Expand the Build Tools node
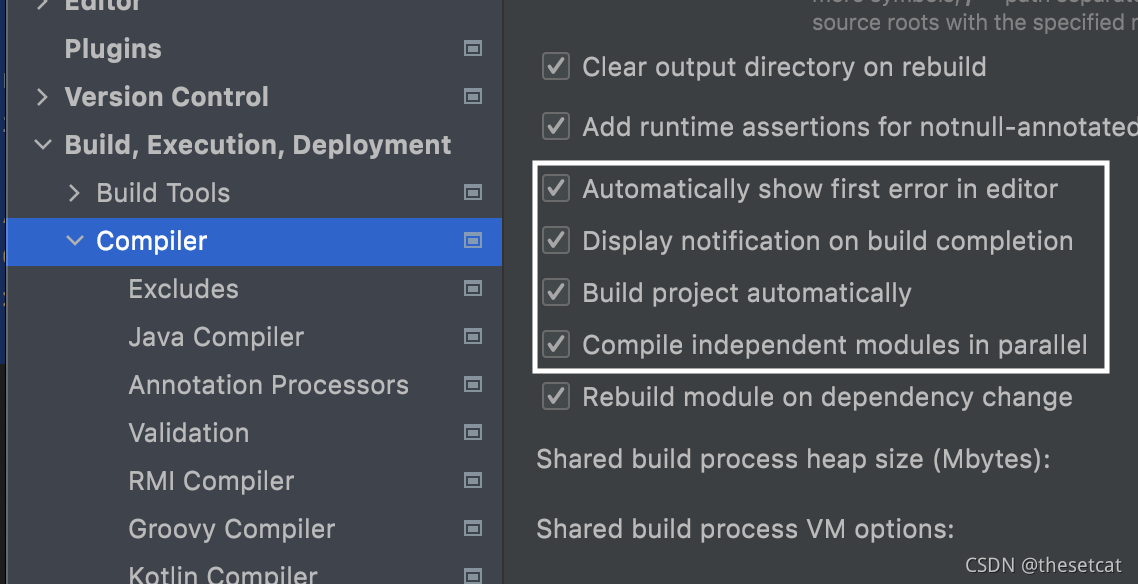This screenshot has height=584, width=1138. [74, 193]
